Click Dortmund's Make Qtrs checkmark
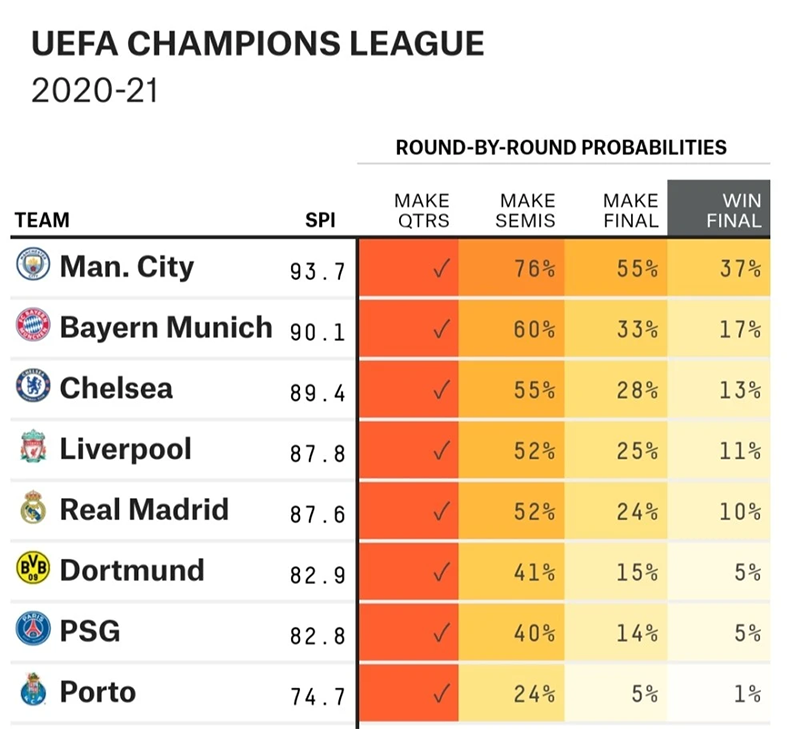800x729 pixels. point(441,571)
